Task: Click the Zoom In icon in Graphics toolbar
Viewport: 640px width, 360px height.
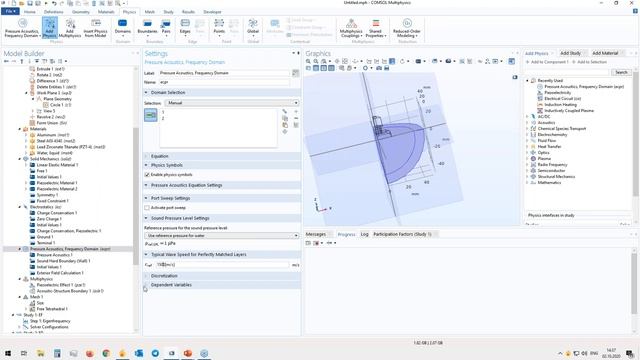Action: 308,61
